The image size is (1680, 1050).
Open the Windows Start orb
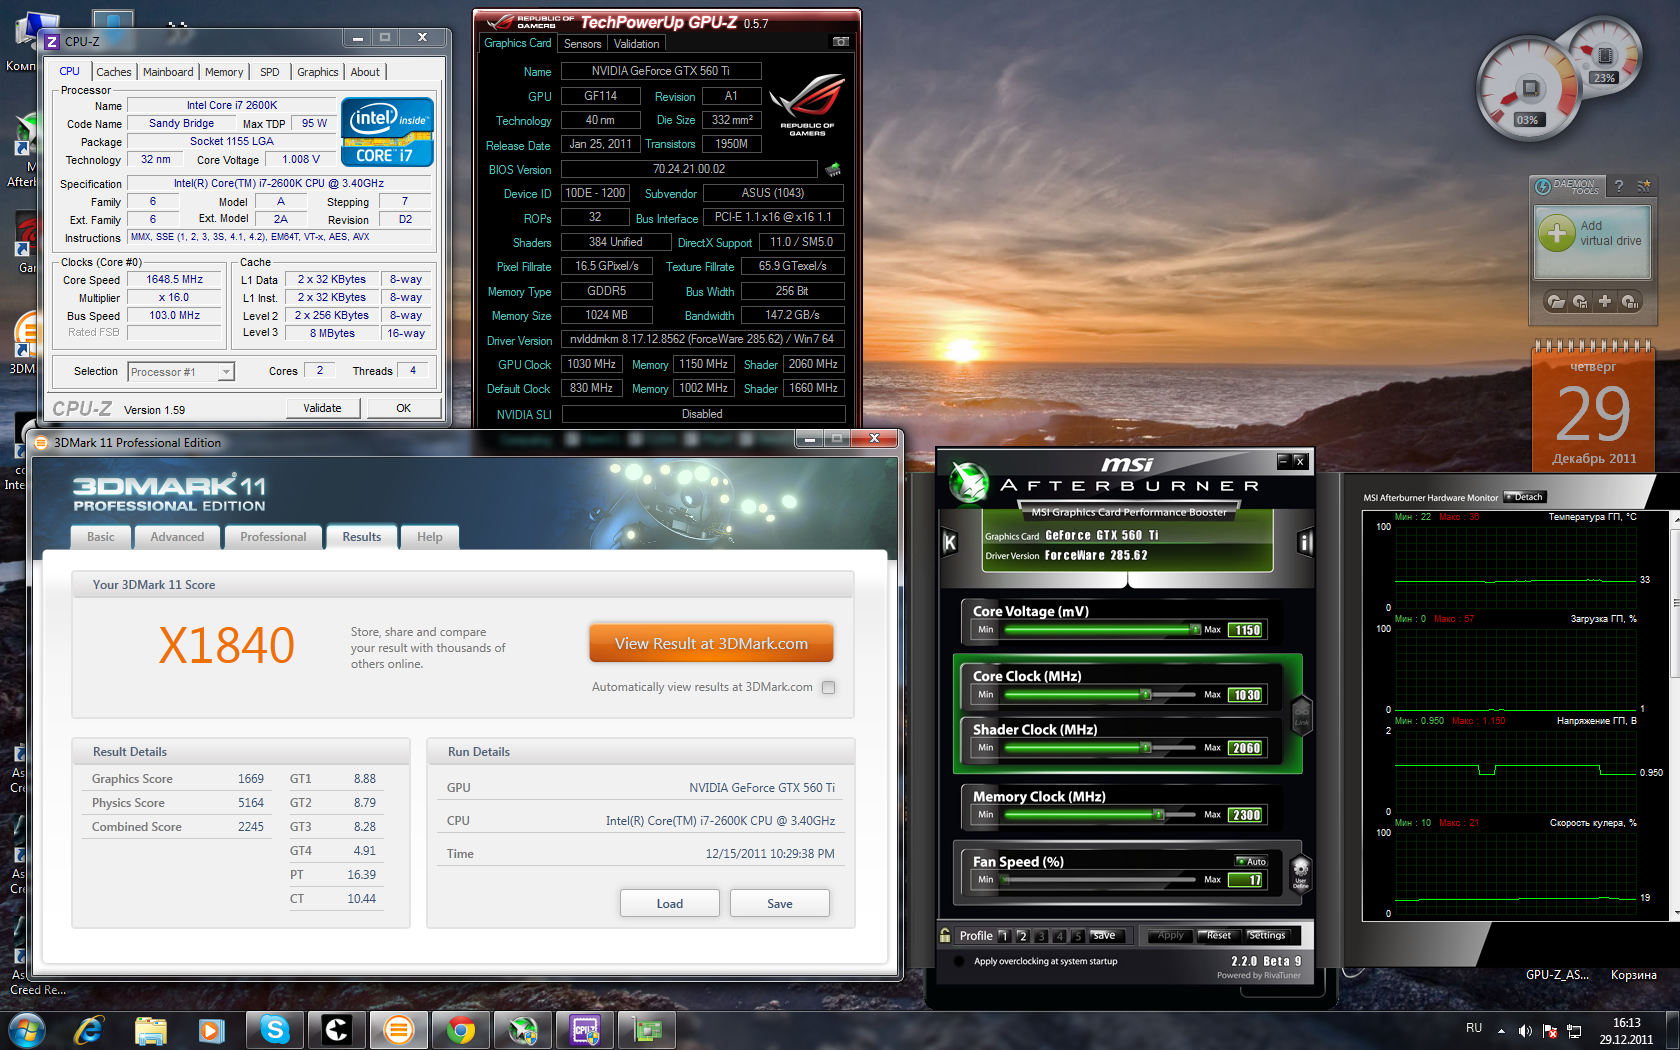click(25, 1029)
